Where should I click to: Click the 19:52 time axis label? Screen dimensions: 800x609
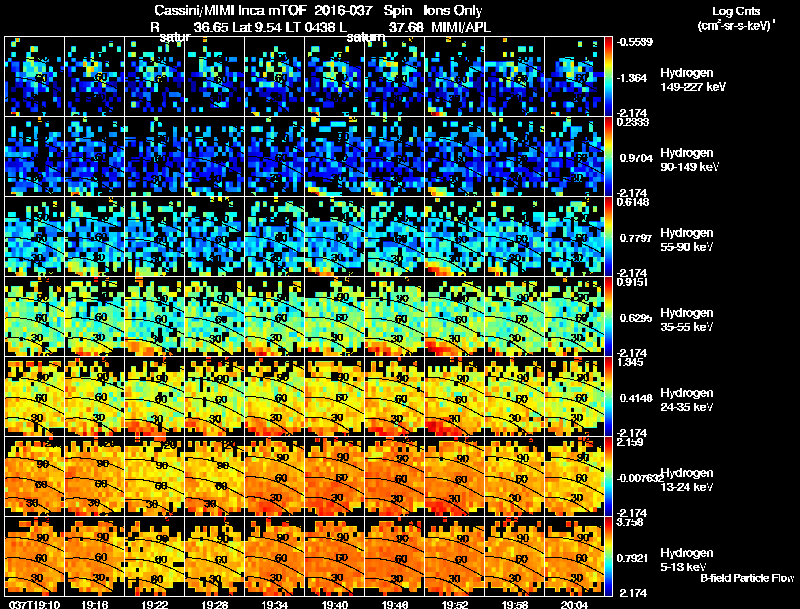pyautogui.click(x=455, y=604)
